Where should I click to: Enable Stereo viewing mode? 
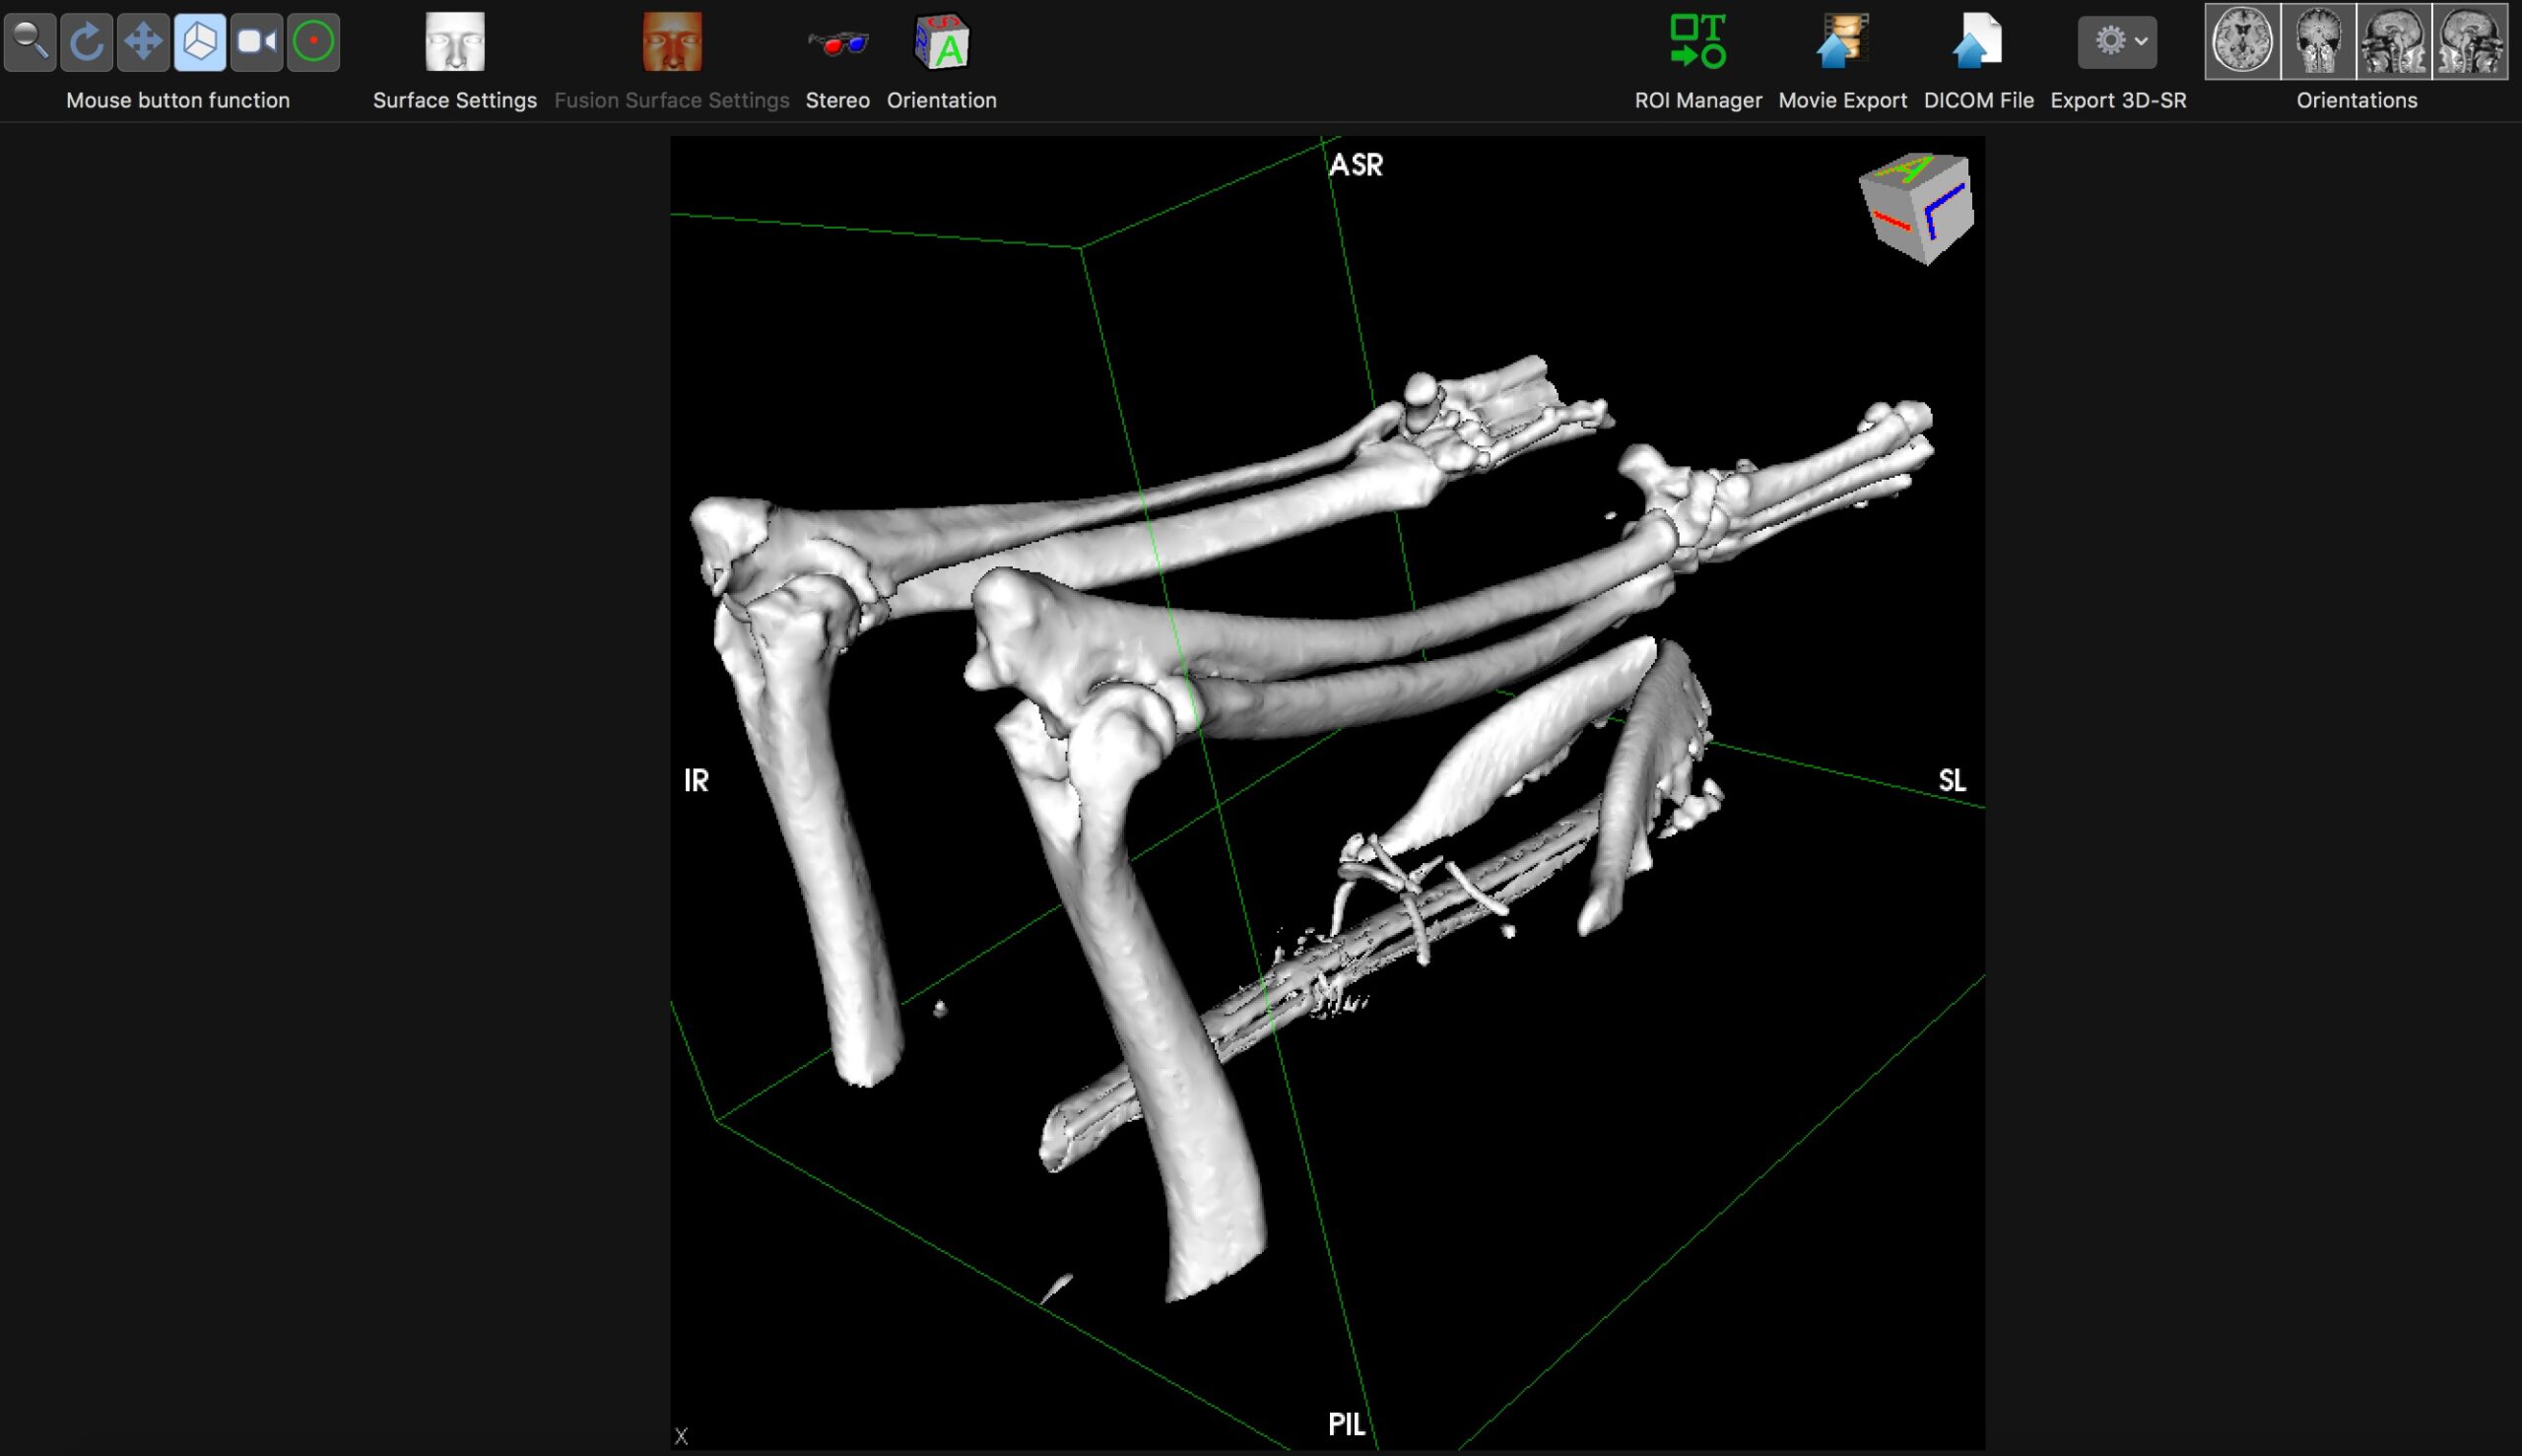tap(838, 42)
